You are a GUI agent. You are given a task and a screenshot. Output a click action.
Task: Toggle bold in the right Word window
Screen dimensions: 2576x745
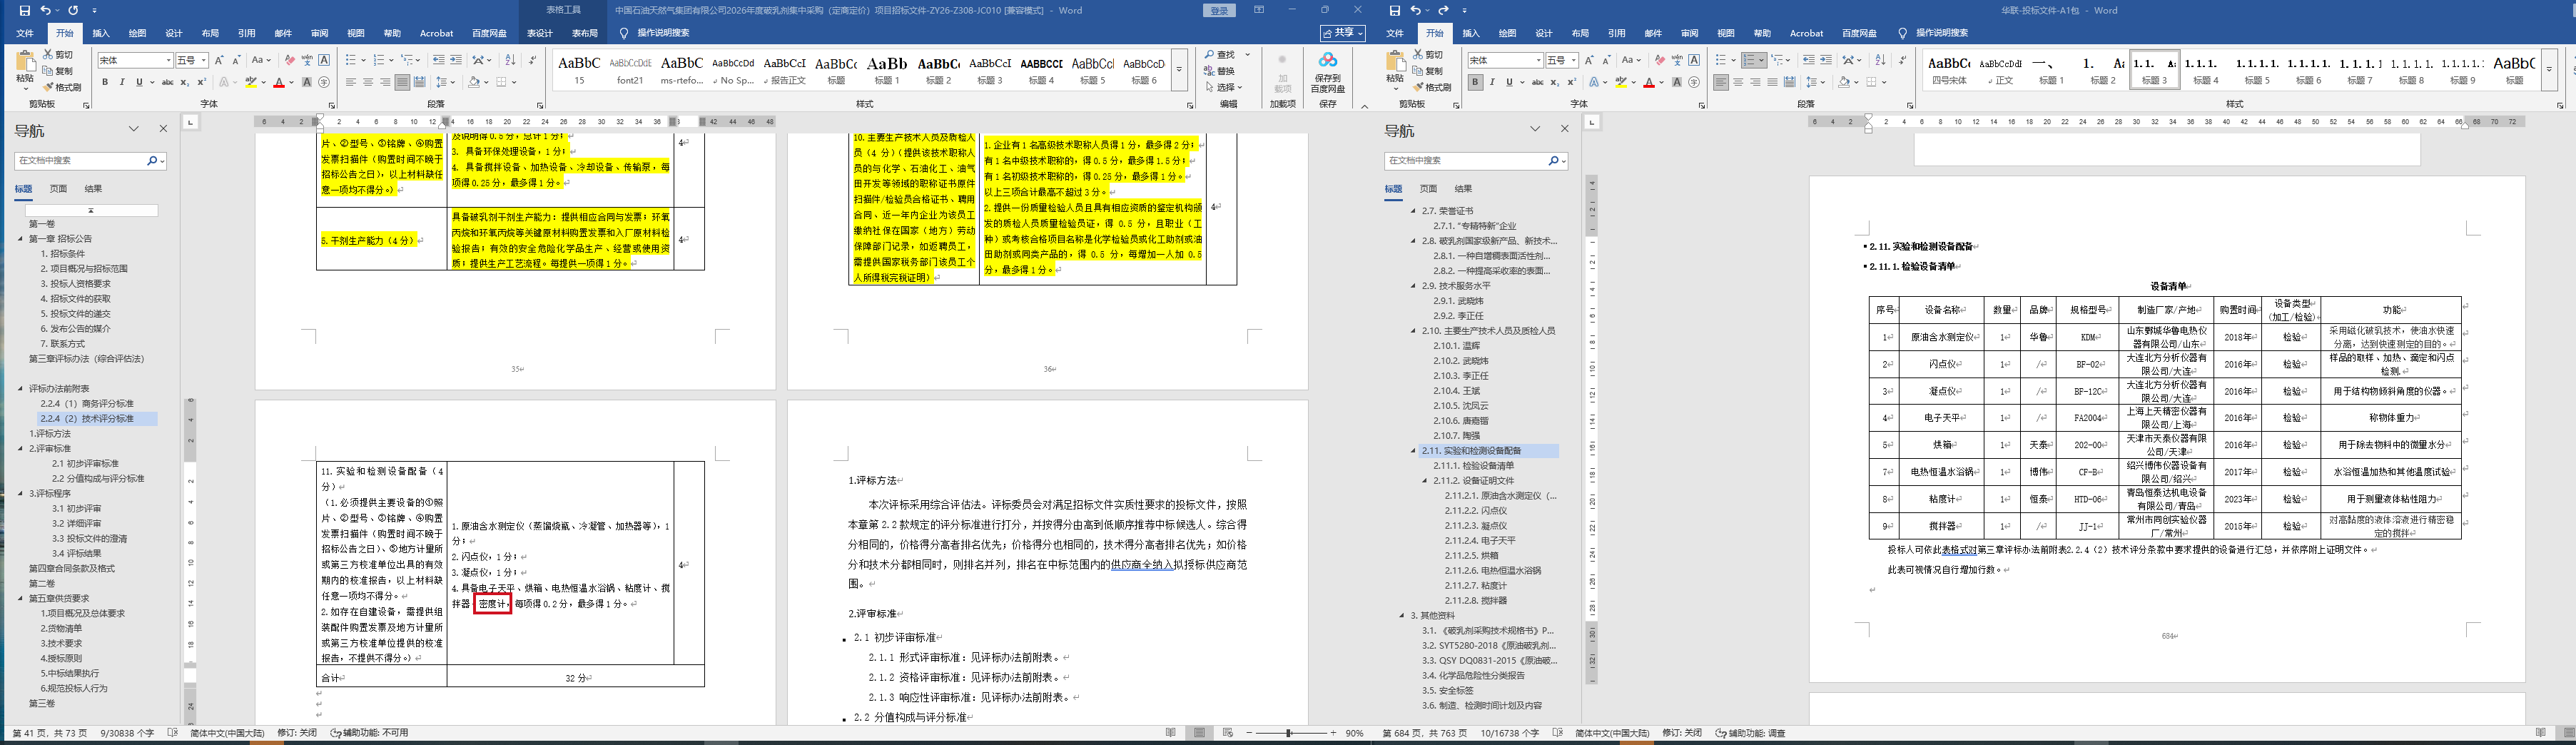(x=1475, y=82)
